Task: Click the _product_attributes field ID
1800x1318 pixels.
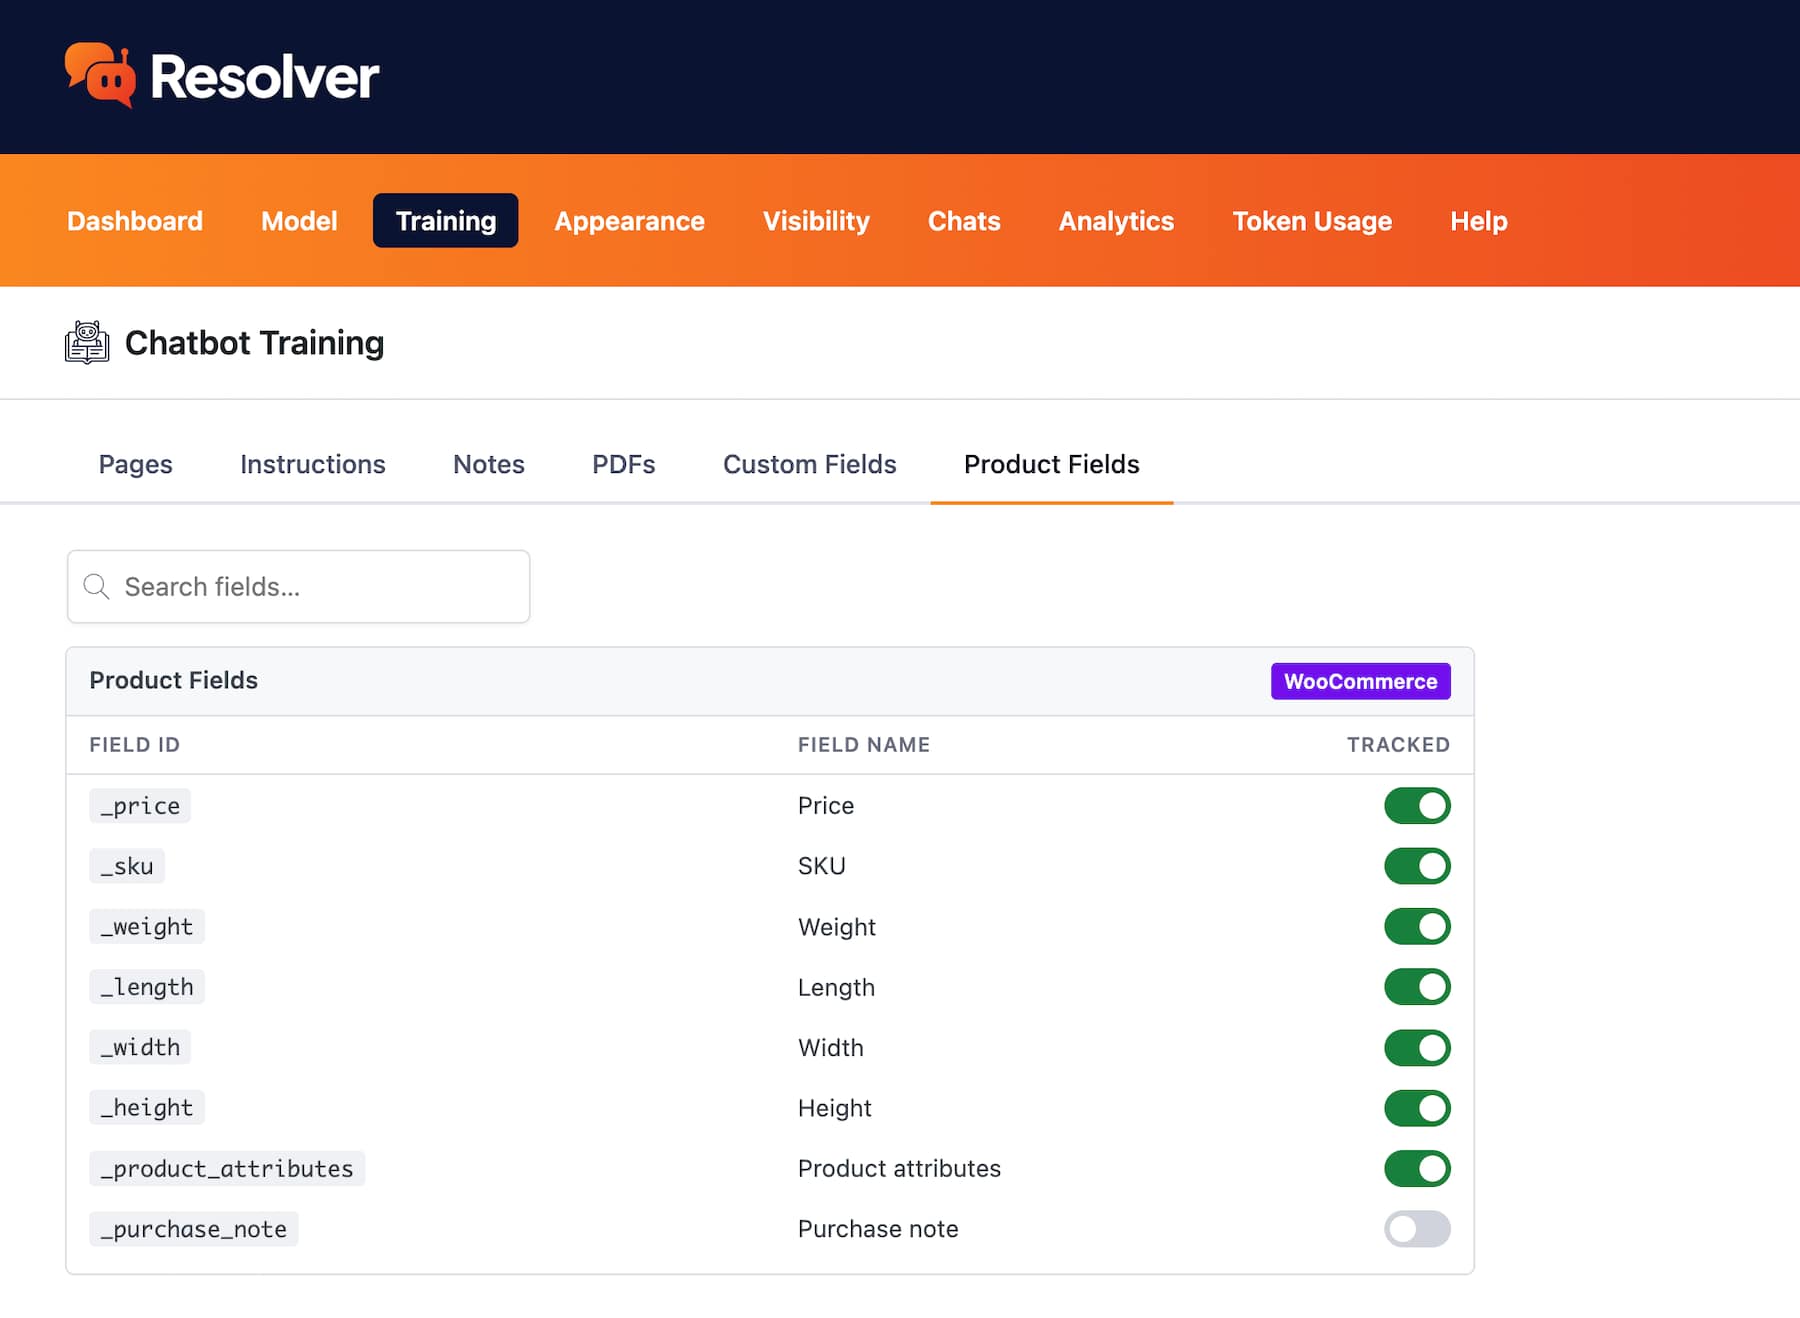Action: [227, 1168]
